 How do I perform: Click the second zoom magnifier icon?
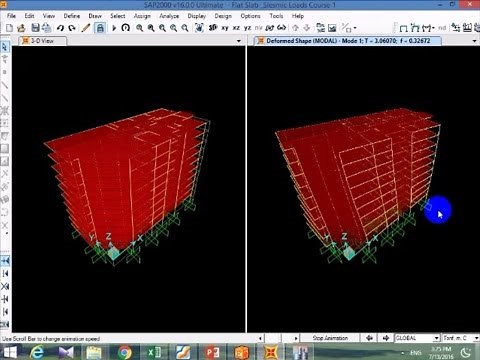tap(151, 28)
